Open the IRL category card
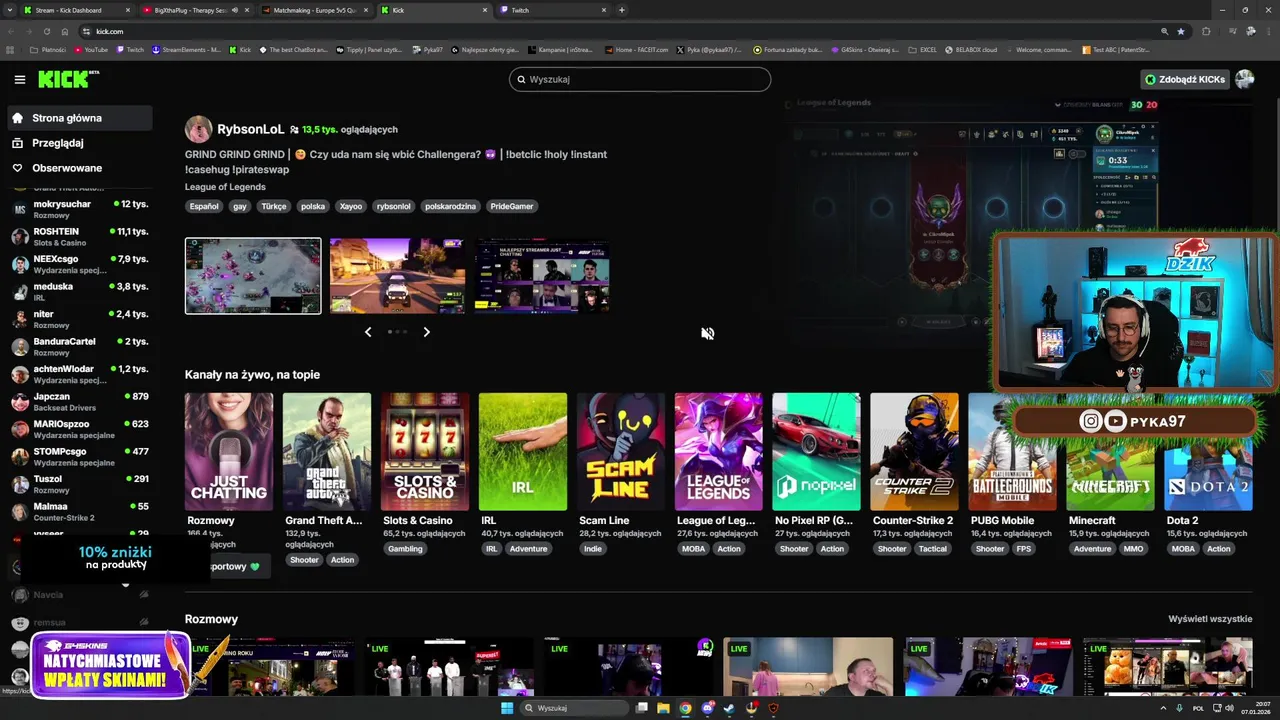This screenshot has height=720, width=1280. tap(523, 451)
